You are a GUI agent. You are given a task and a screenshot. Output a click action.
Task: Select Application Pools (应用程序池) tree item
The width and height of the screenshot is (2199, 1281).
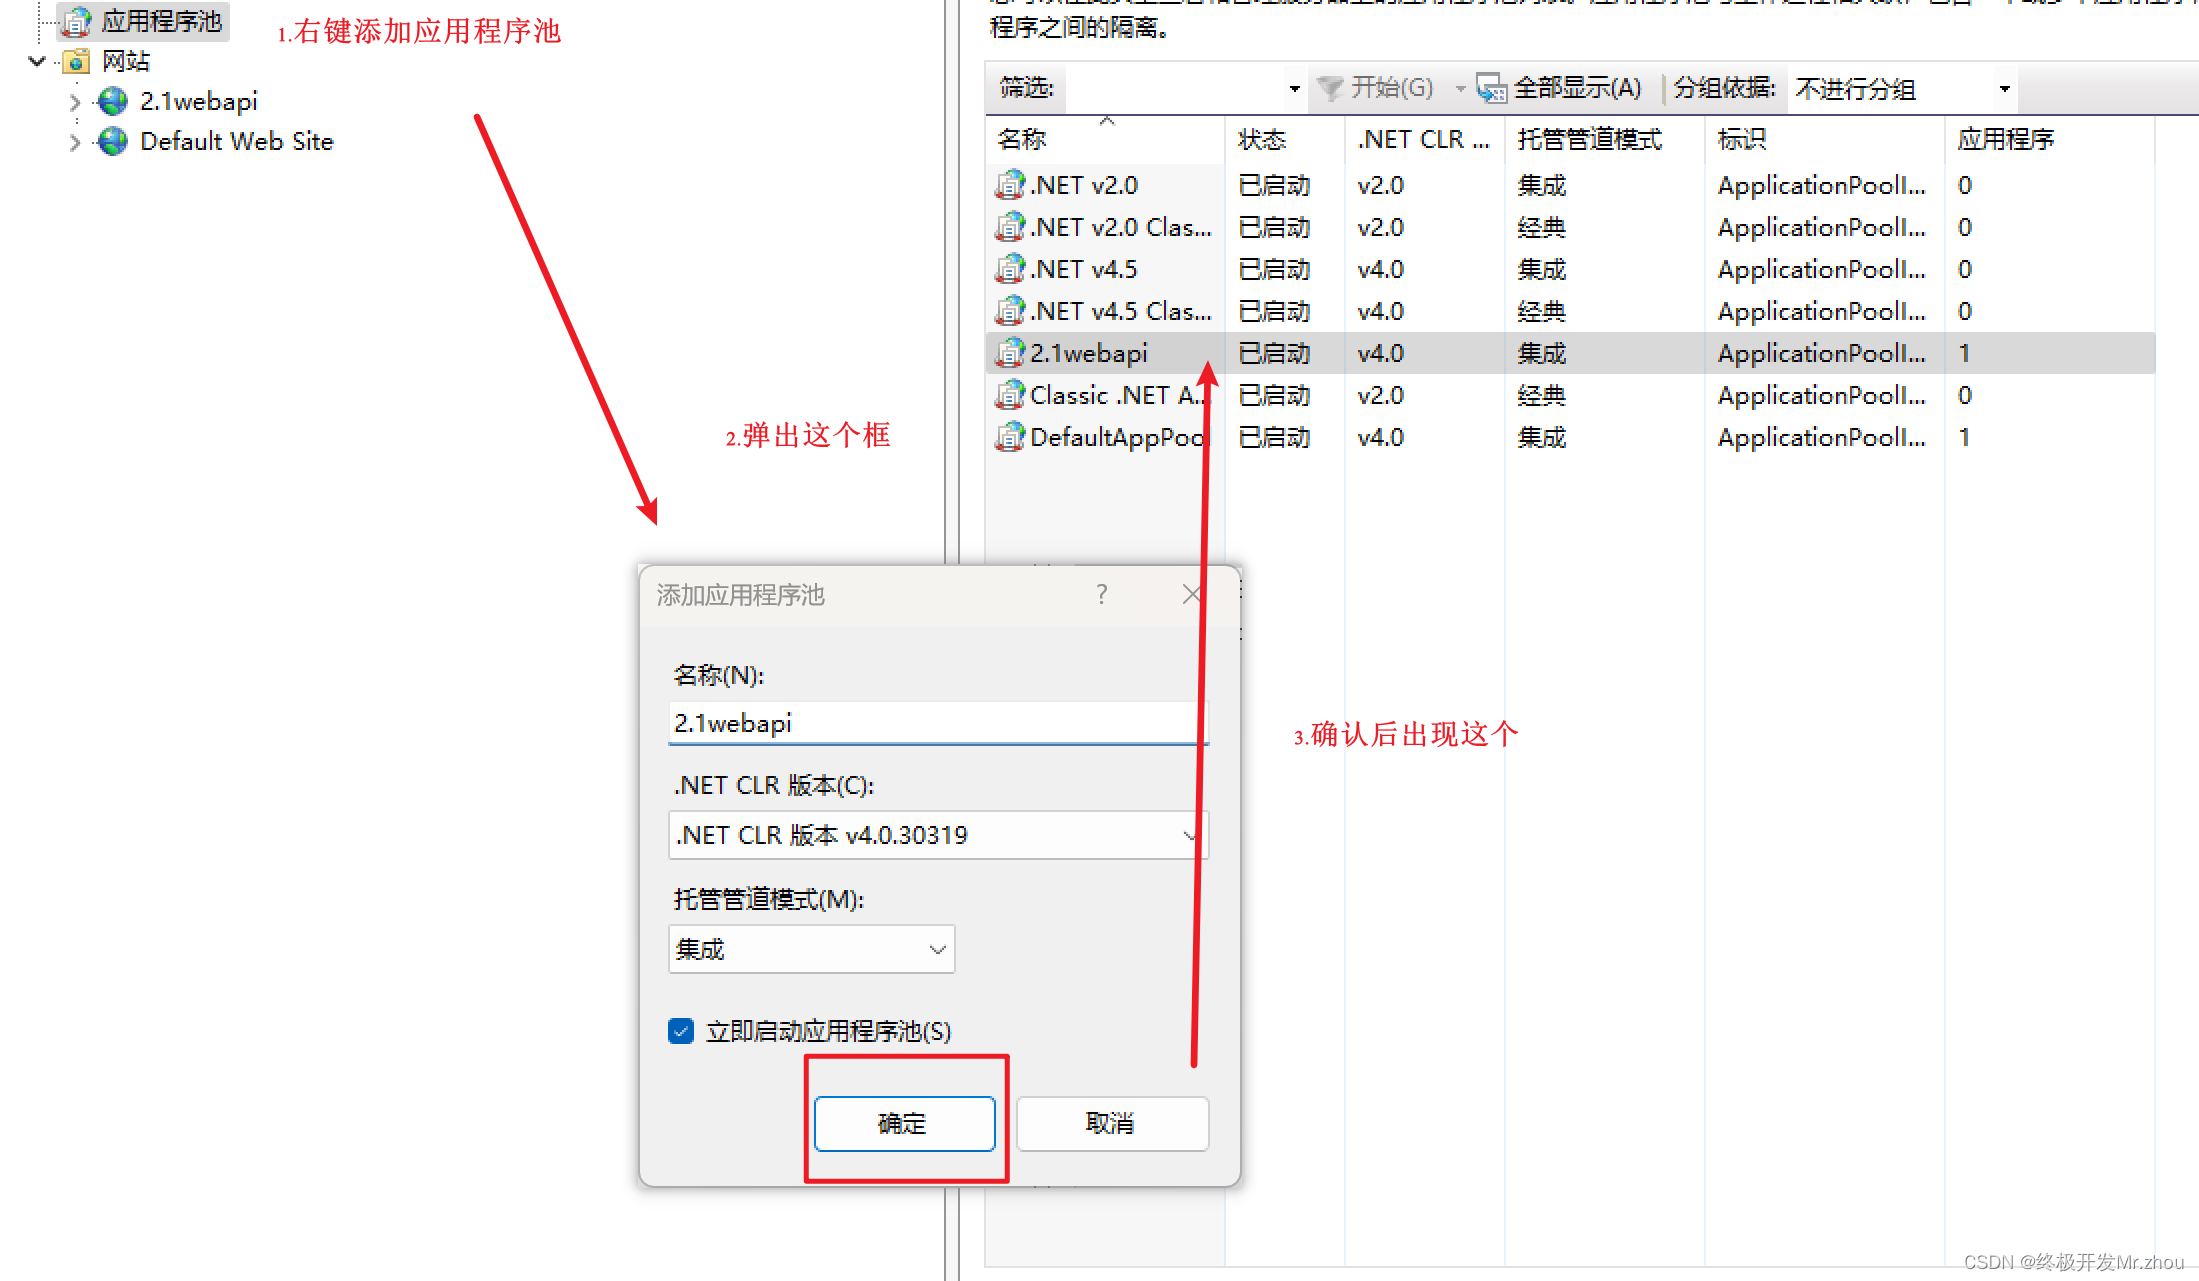pos(162,21)
